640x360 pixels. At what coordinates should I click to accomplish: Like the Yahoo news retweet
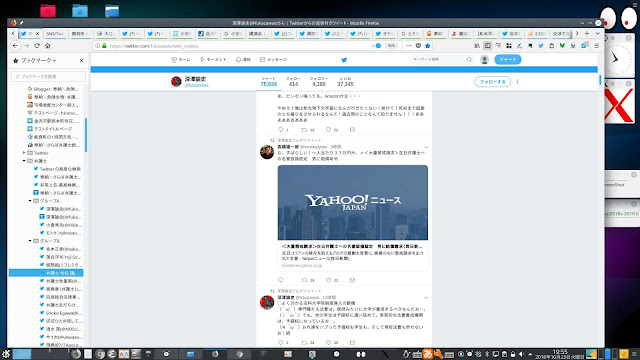328,280
